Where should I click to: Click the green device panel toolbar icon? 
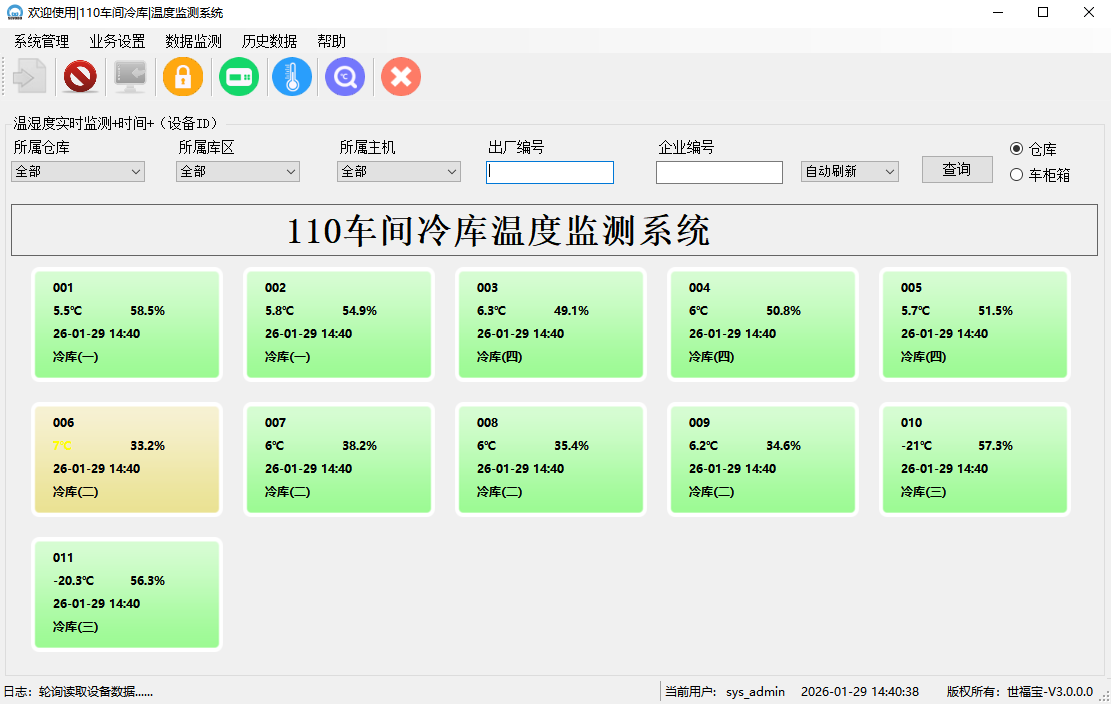[239, 77]
